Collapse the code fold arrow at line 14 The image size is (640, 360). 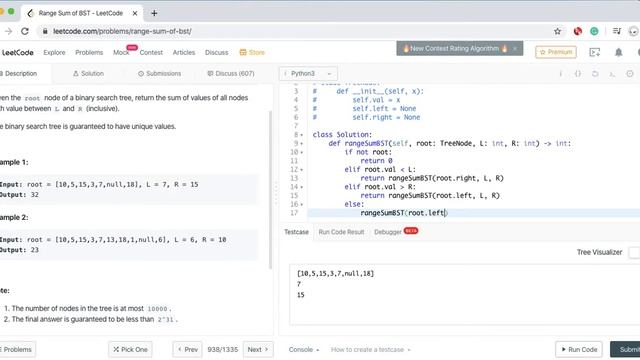click(x=302, y=187)
